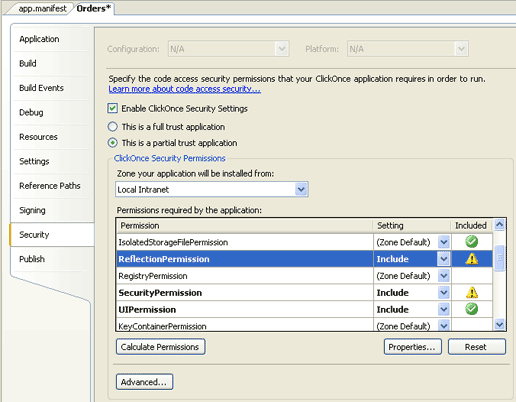
Task: Select full trust application option
Action: click(x=113, y=127)
